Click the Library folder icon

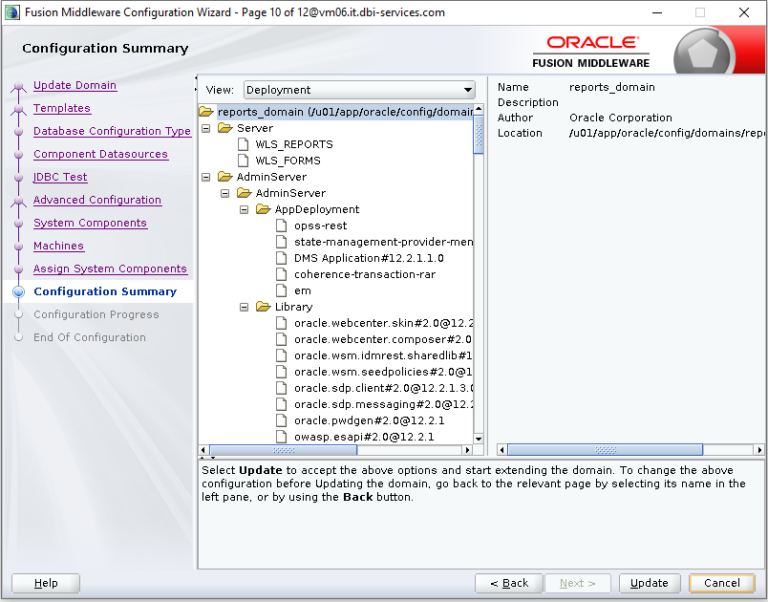point(264,307)
